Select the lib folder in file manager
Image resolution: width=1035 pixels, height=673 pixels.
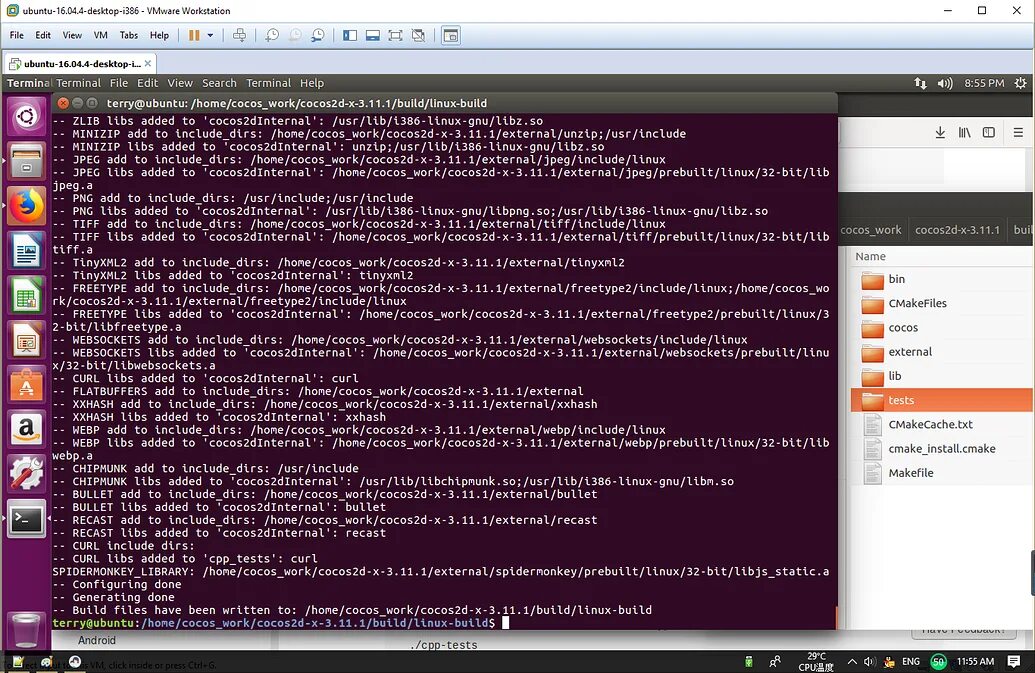pyautogui.click(x=942, y=376)
